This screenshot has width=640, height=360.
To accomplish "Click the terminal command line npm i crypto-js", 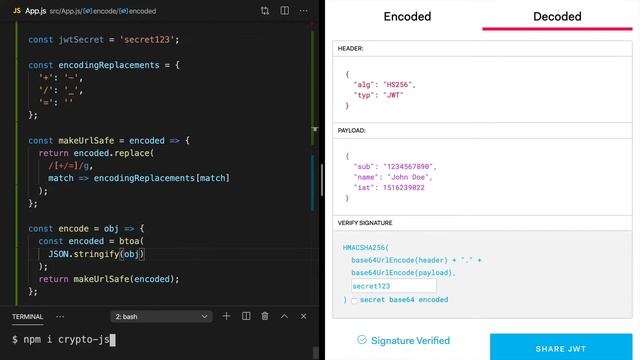I will tap(64, 340).
